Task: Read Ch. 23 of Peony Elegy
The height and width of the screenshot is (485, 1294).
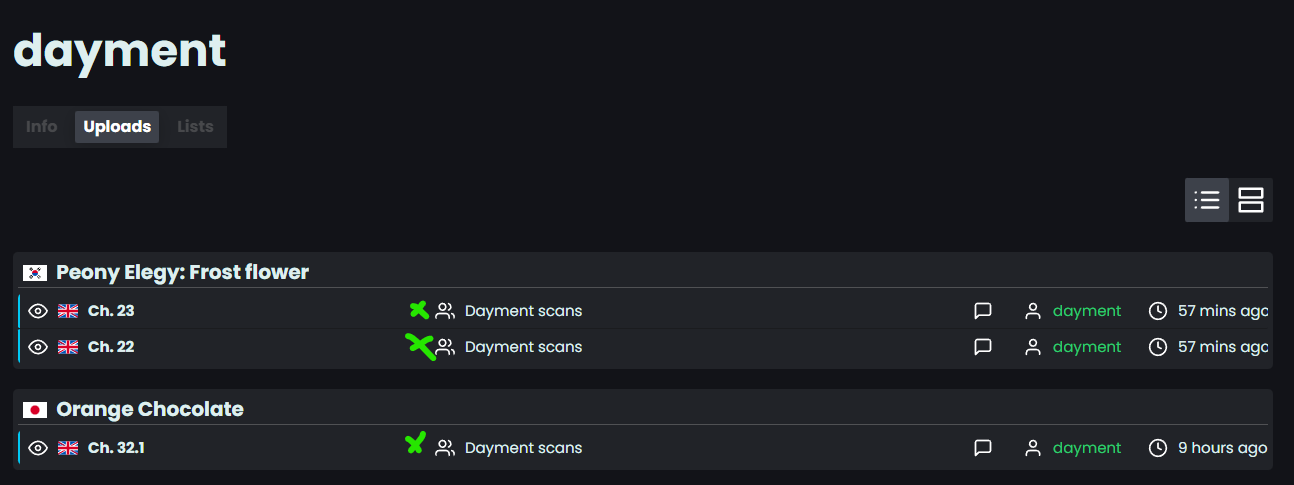Action: click(111, 311)
